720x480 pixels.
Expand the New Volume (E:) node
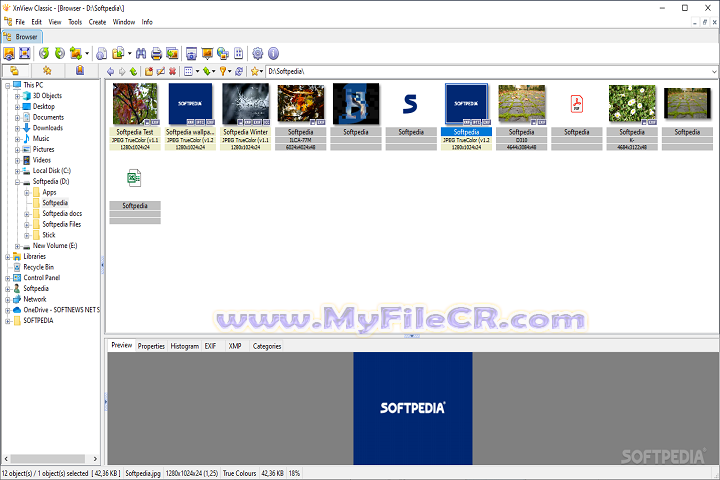click(17, 246)
